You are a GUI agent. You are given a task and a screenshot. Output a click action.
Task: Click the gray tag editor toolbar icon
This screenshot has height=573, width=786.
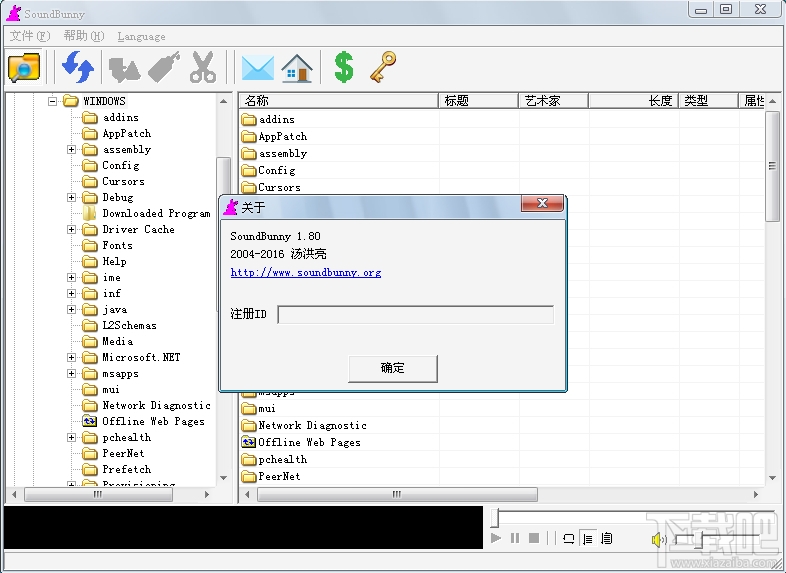[x=164, y=67]
